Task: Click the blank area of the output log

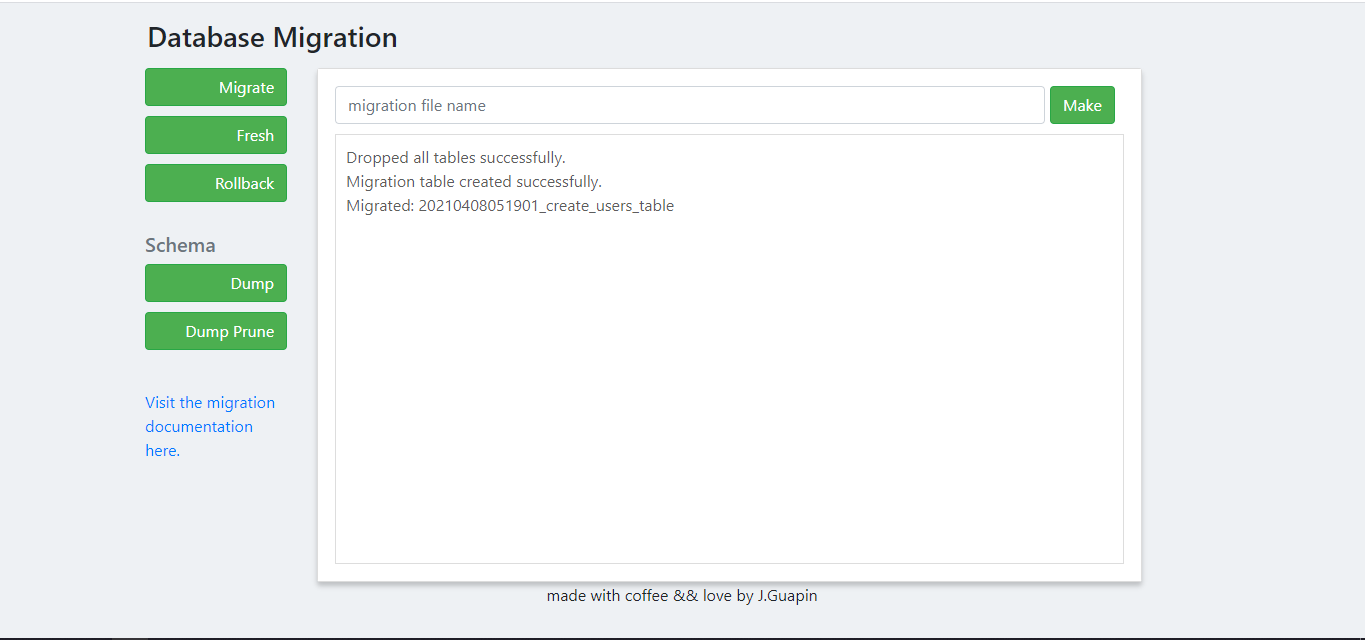Action: pos(729,400)
